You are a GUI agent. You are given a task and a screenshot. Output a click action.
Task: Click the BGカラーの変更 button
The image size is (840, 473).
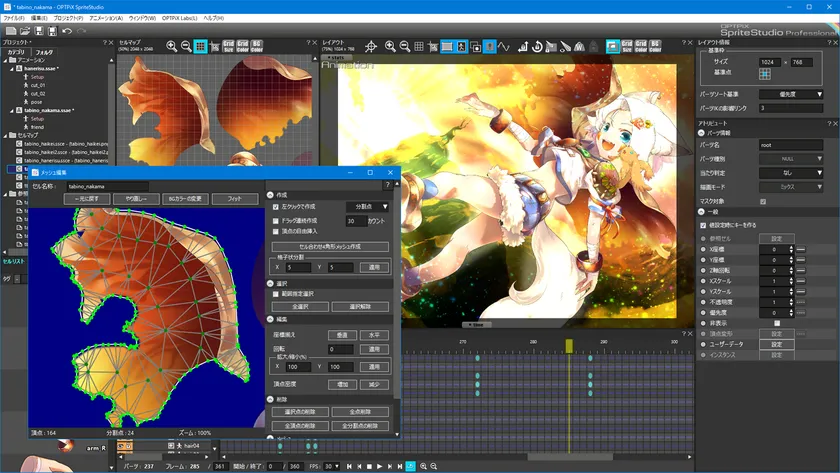[183, 199]
